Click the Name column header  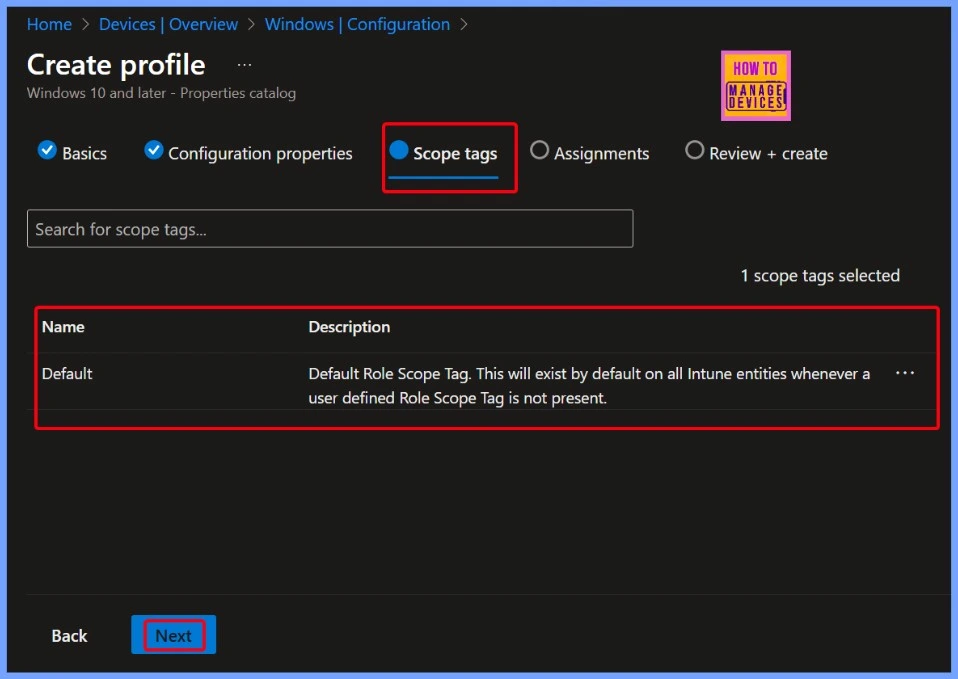coord(63,327)
